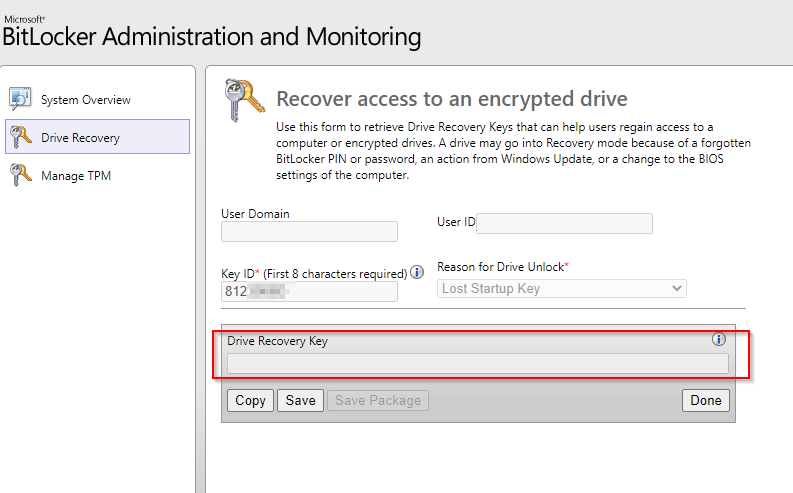Screen dimensions: 793x493
Task: Click the large keys header icon
Action: (244, 99)
